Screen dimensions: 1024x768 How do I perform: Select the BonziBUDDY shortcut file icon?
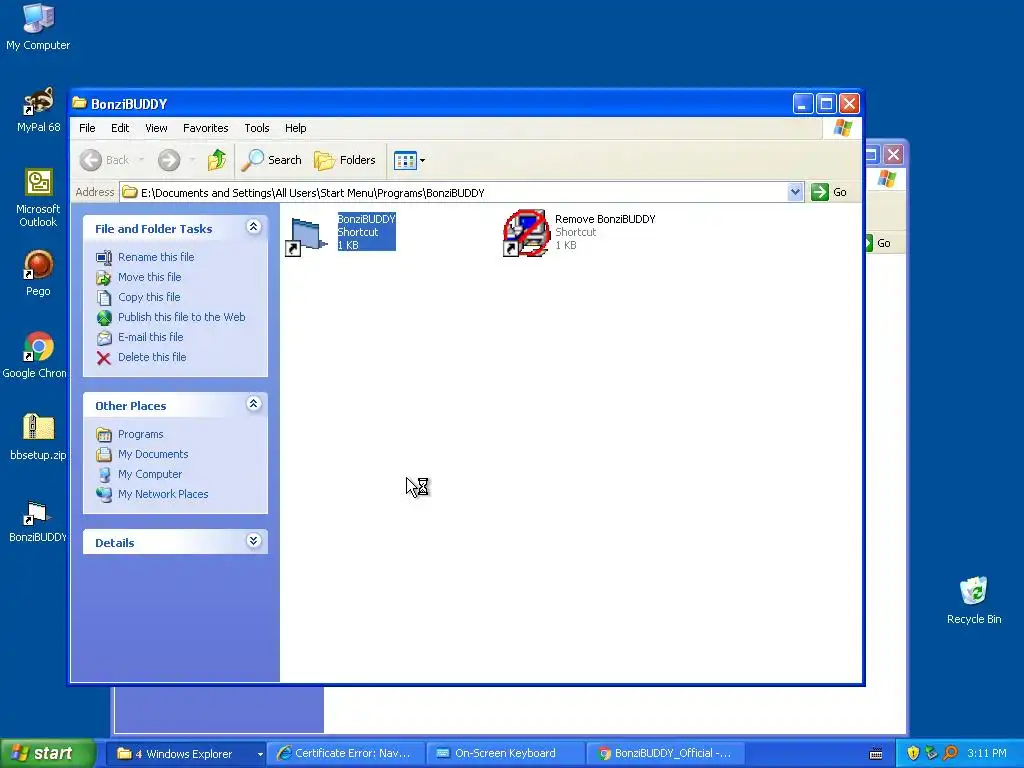click(x=306, y=236)
